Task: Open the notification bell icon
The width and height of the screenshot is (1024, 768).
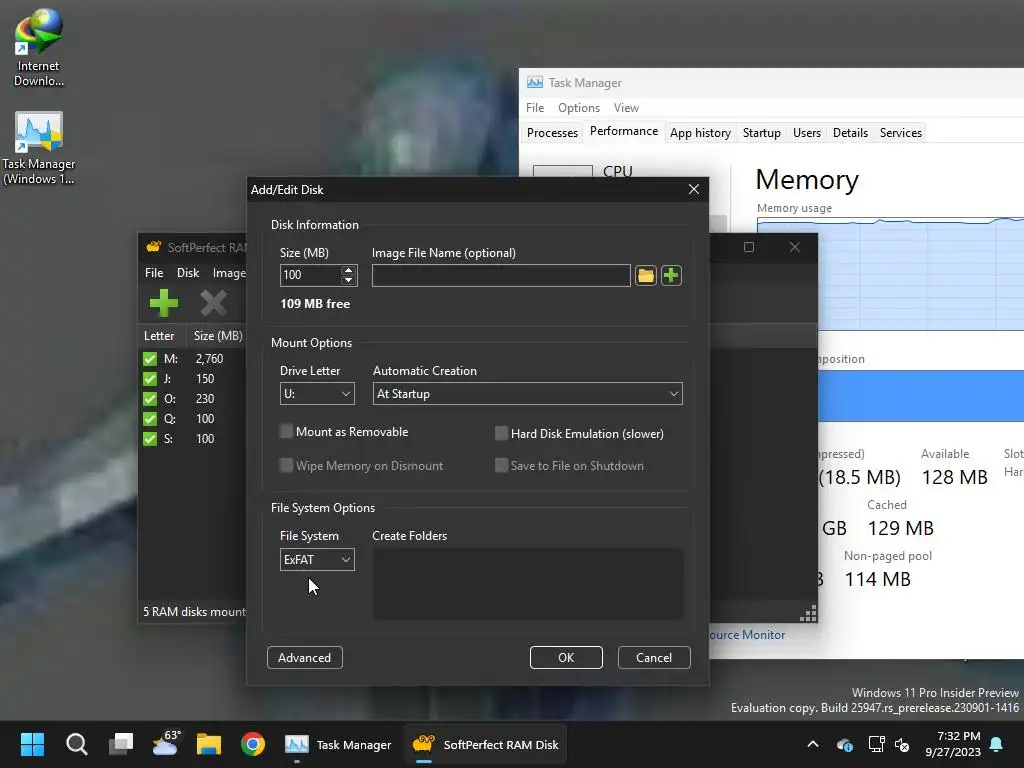Action: (x=997, y=744)
